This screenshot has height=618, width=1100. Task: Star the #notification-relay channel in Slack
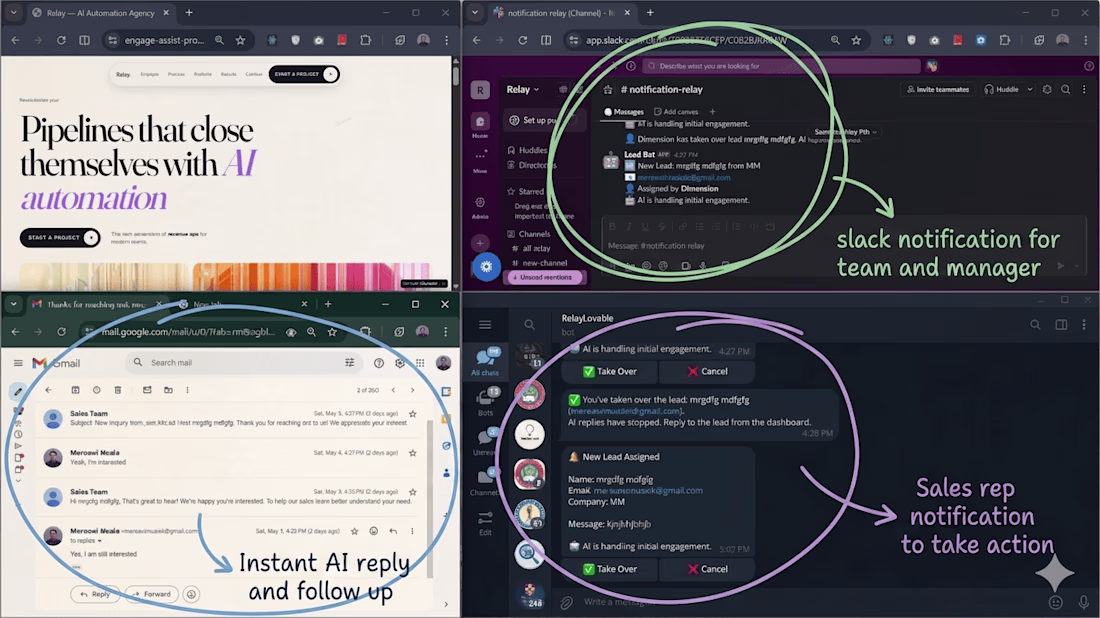point(608,90)
